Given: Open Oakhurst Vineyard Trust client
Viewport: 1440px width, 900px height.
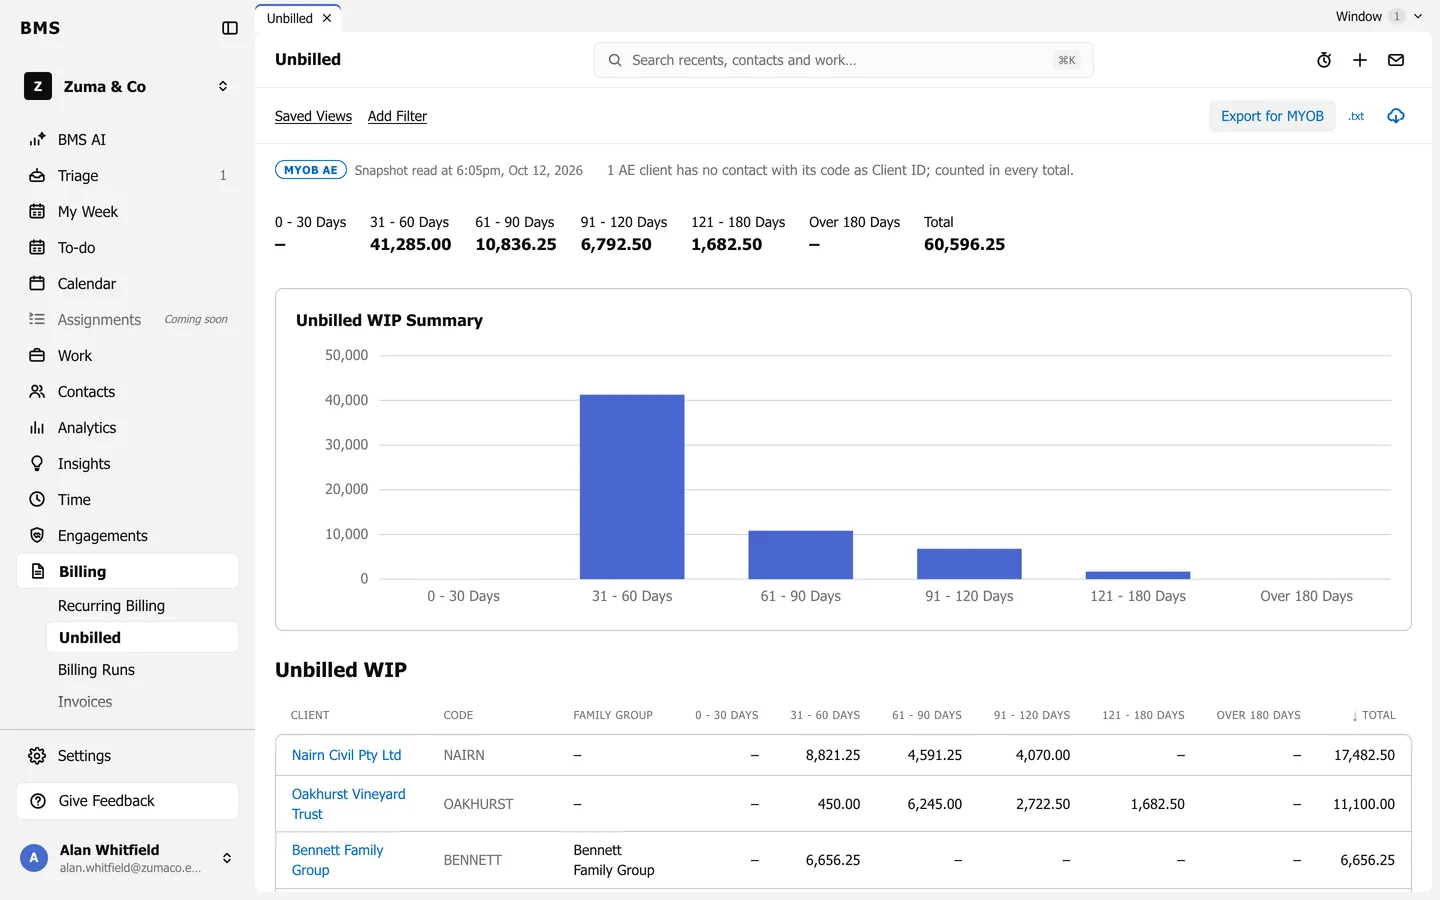Looking at the screenshot, I should click(348, 804).
